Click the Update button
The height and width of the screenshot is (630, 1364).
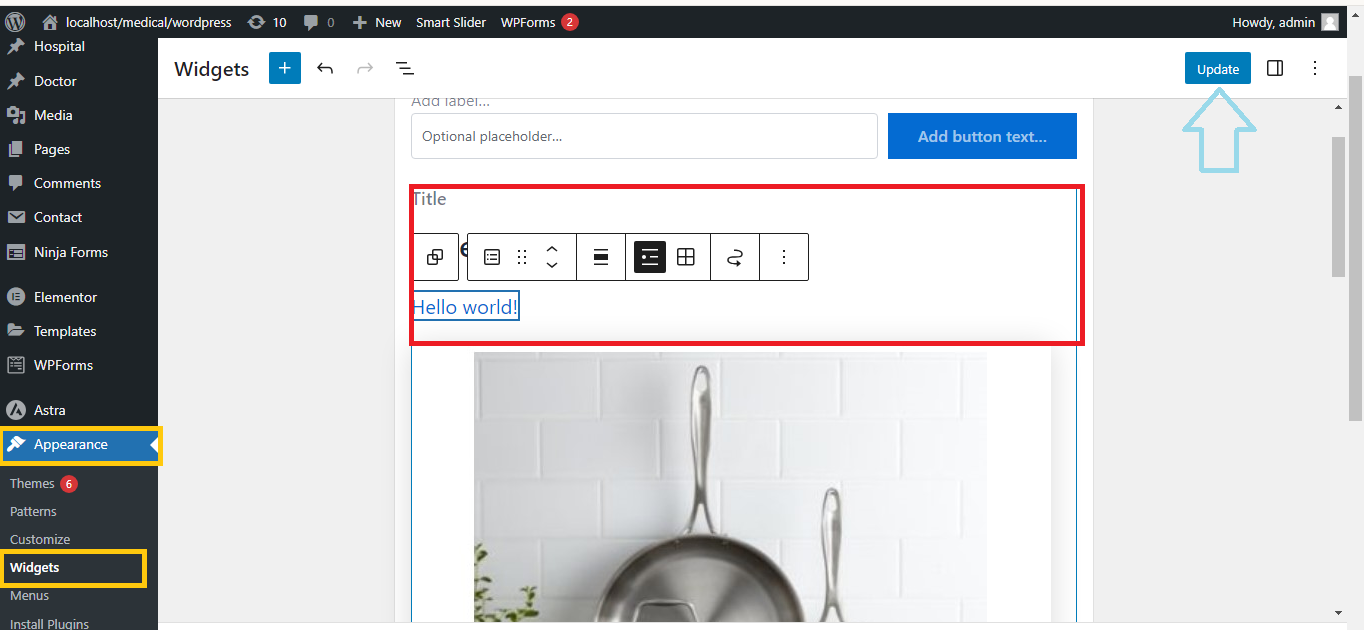(1217, 69)
